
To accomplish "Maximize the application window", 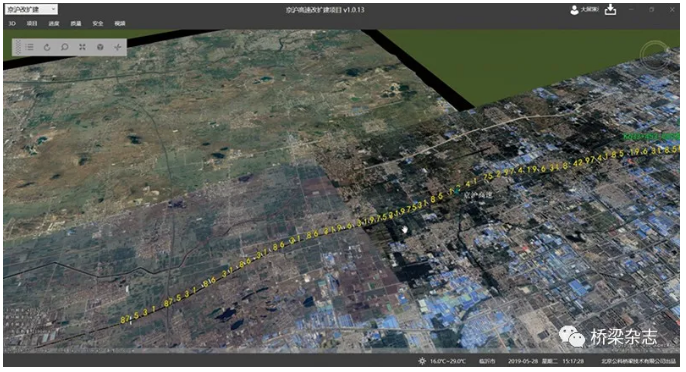I will [651, 9].
